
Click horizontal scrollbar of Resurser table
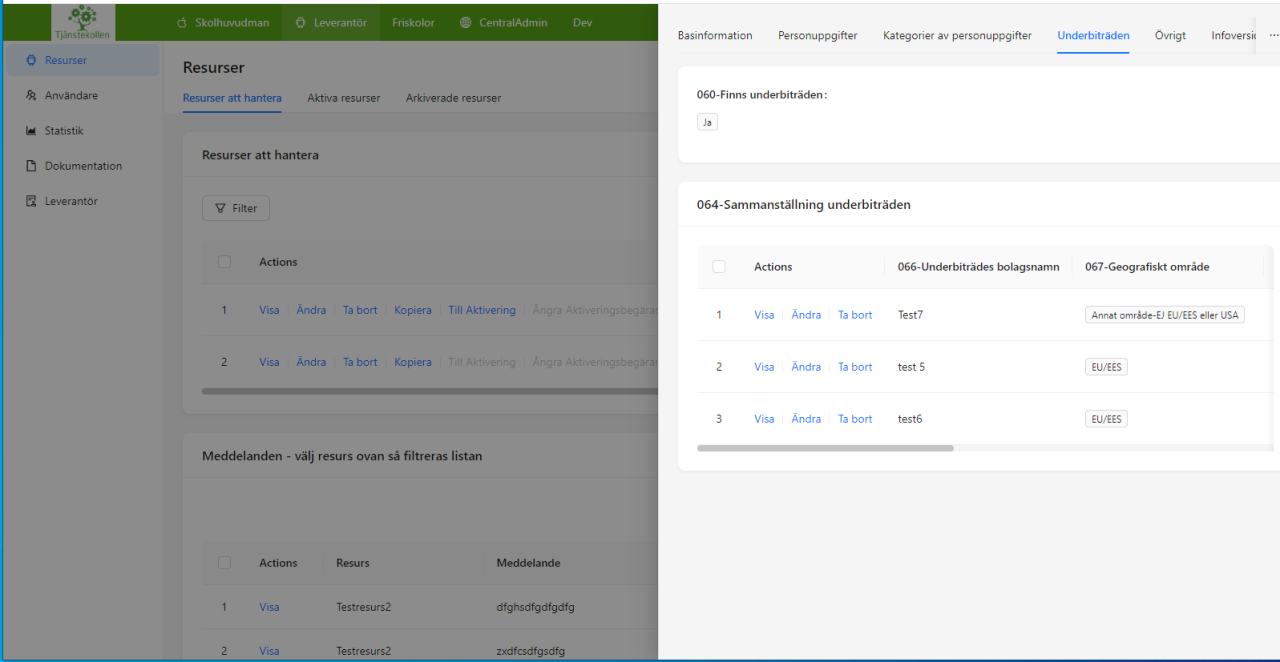[x=430, y=391]
